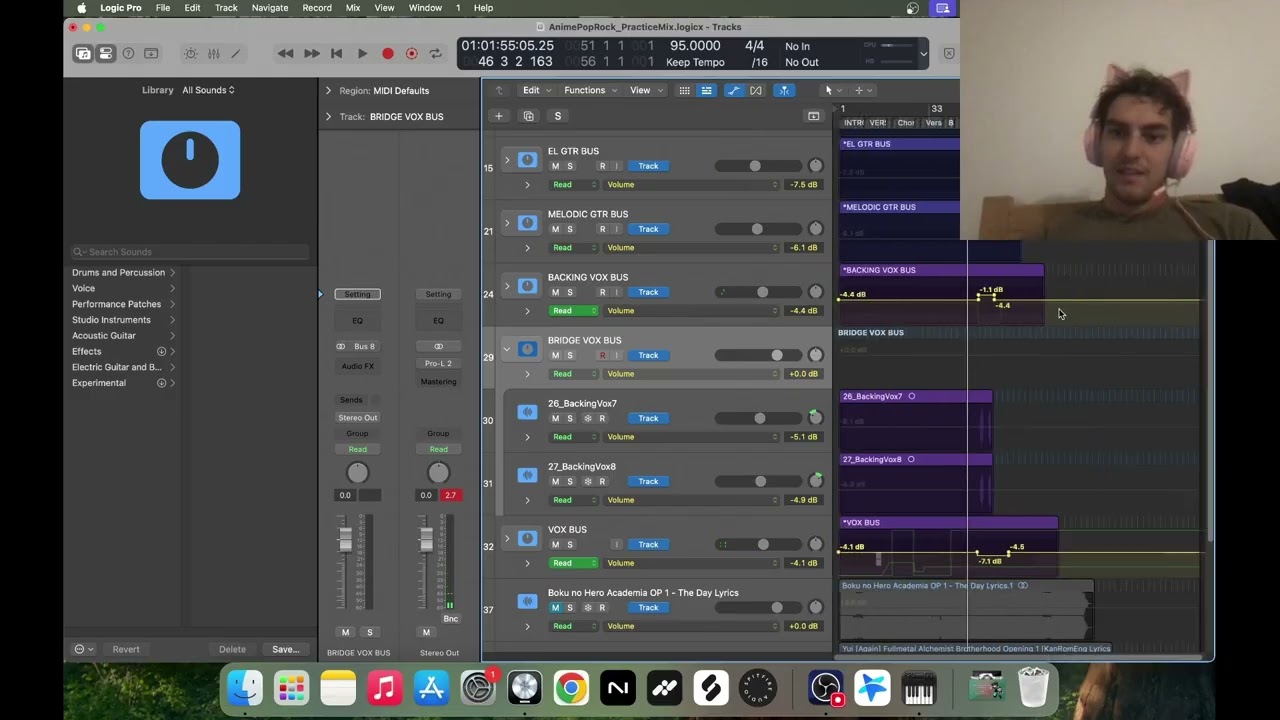Open the Functions menu in tracks area
The image size is (1280, 720).
tap(590, 90)
